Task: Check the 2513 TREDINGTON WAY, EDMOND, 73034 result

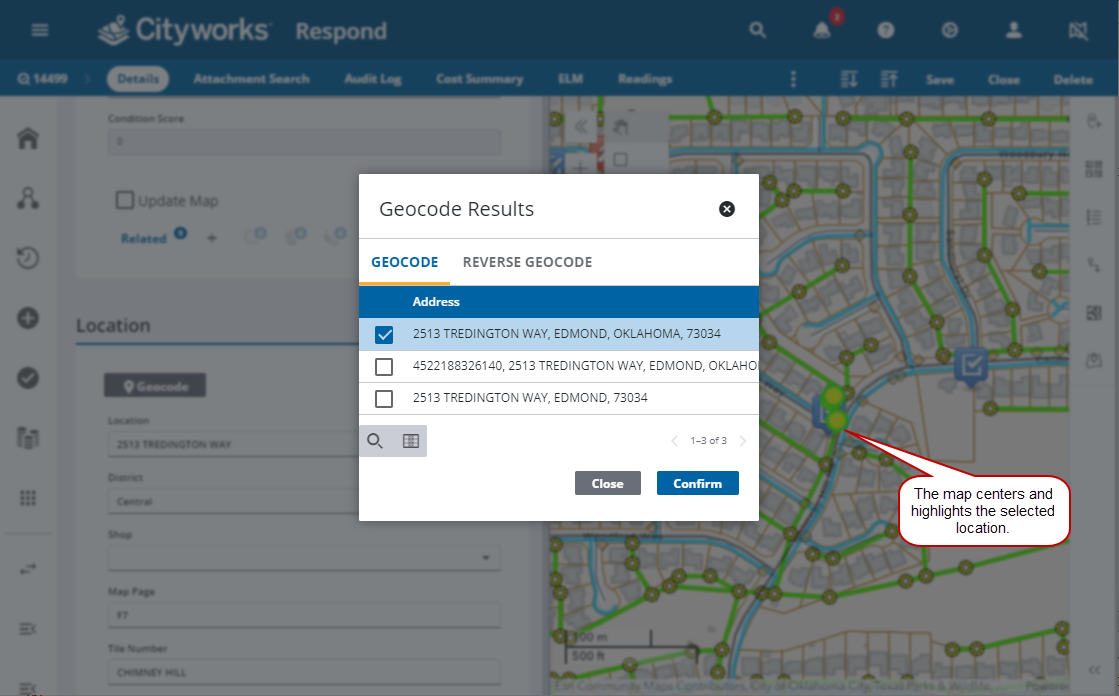Action: click(x=384, y=399)
